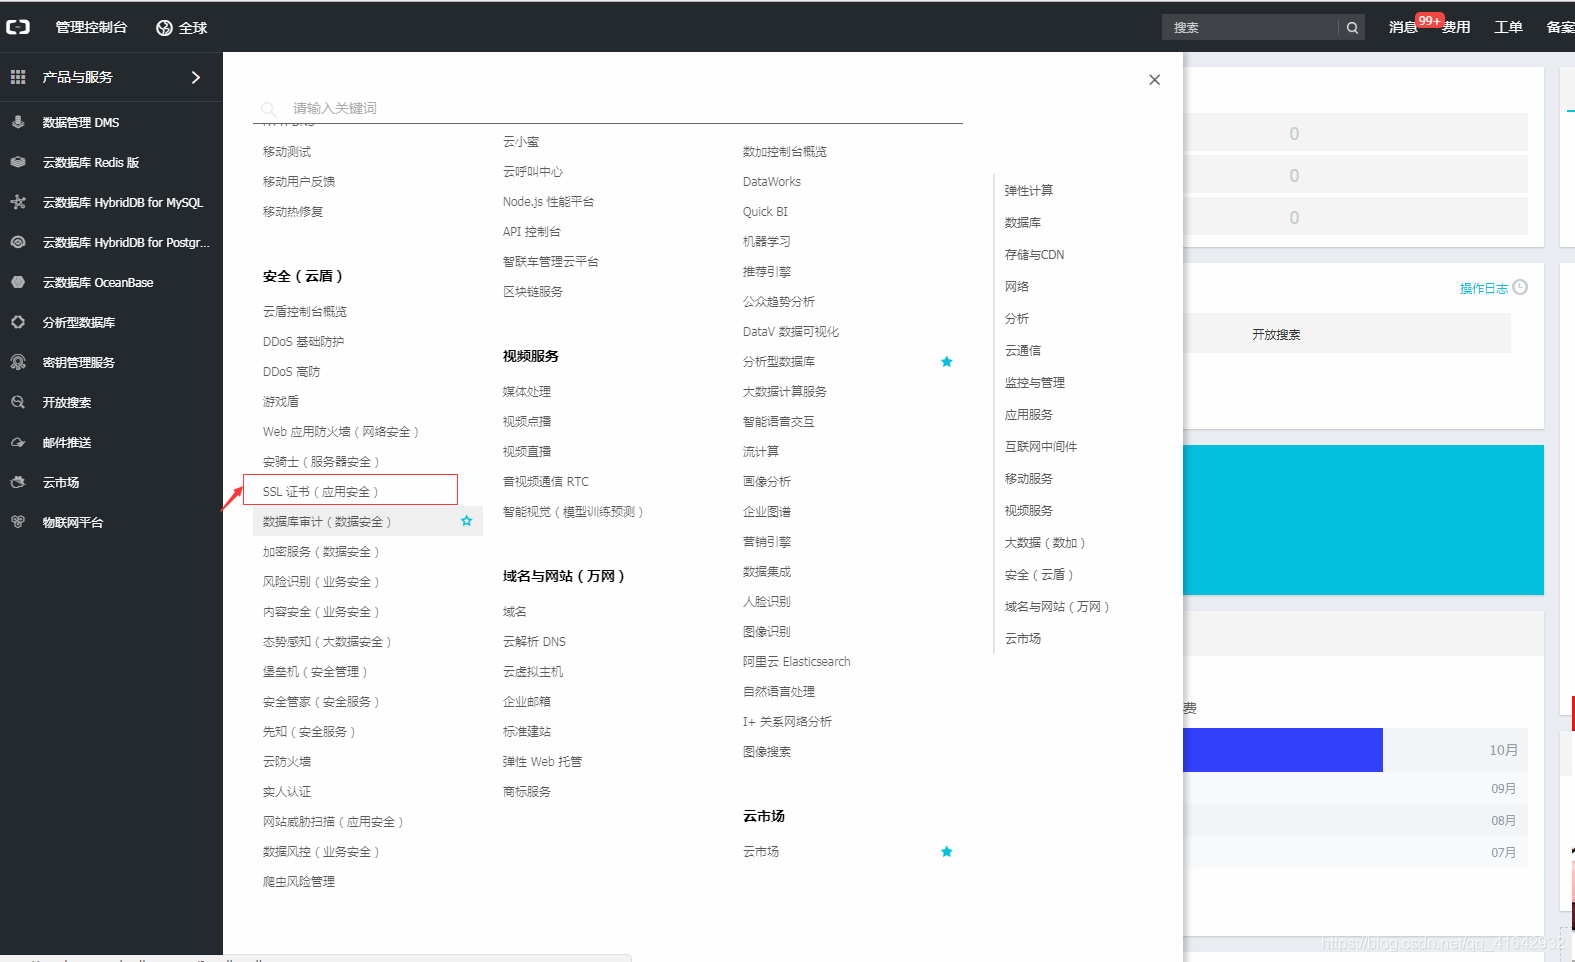Open 爬虫风险管理 entry
This screenshot has width=1575, height=962.
[x=298, y=881]
